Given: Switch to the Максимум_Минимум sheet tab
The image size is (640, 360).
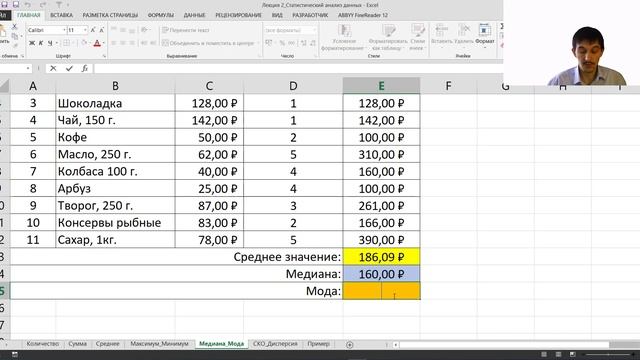Looking at the screenshot, I should click(159, 344).
